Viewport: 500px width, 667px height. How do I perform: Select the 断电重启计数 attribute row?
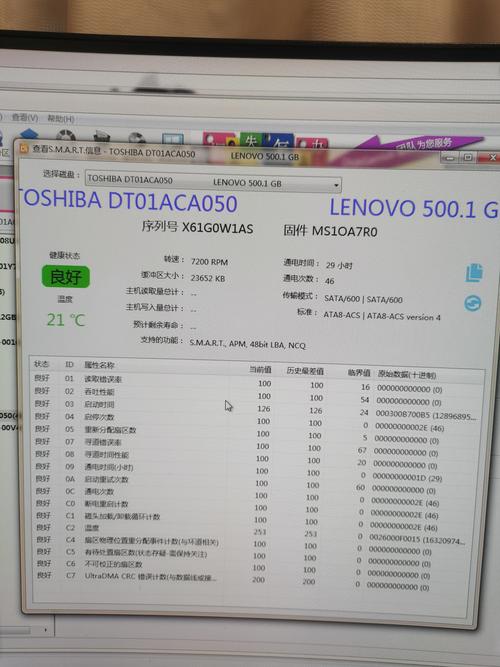pos(256,508)
